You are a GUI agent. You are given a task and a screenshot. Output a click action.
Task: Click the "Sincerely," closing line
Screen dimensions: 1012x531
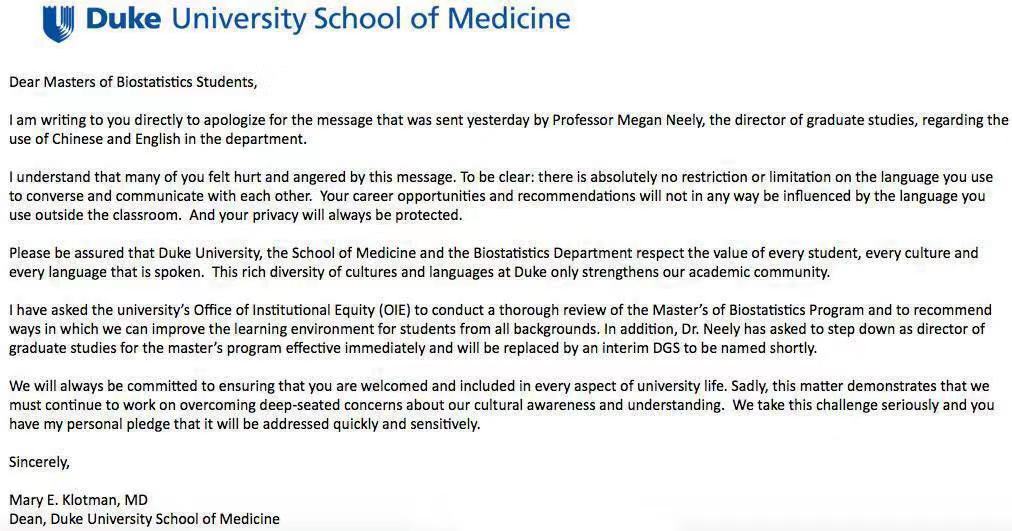[39, 462]
